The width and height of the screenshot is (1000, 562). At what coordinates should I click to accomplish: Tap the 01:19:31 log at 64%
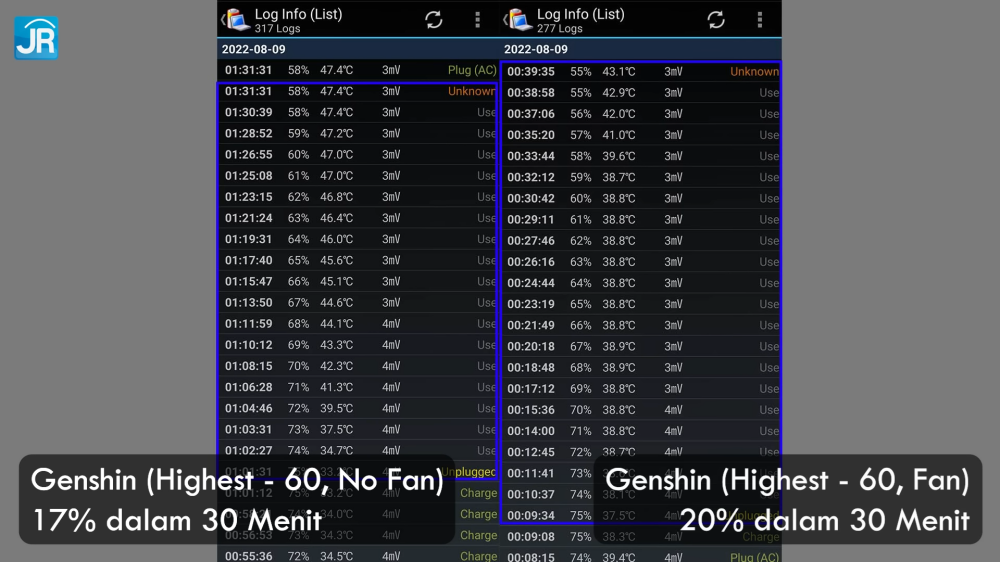(358, 239)
